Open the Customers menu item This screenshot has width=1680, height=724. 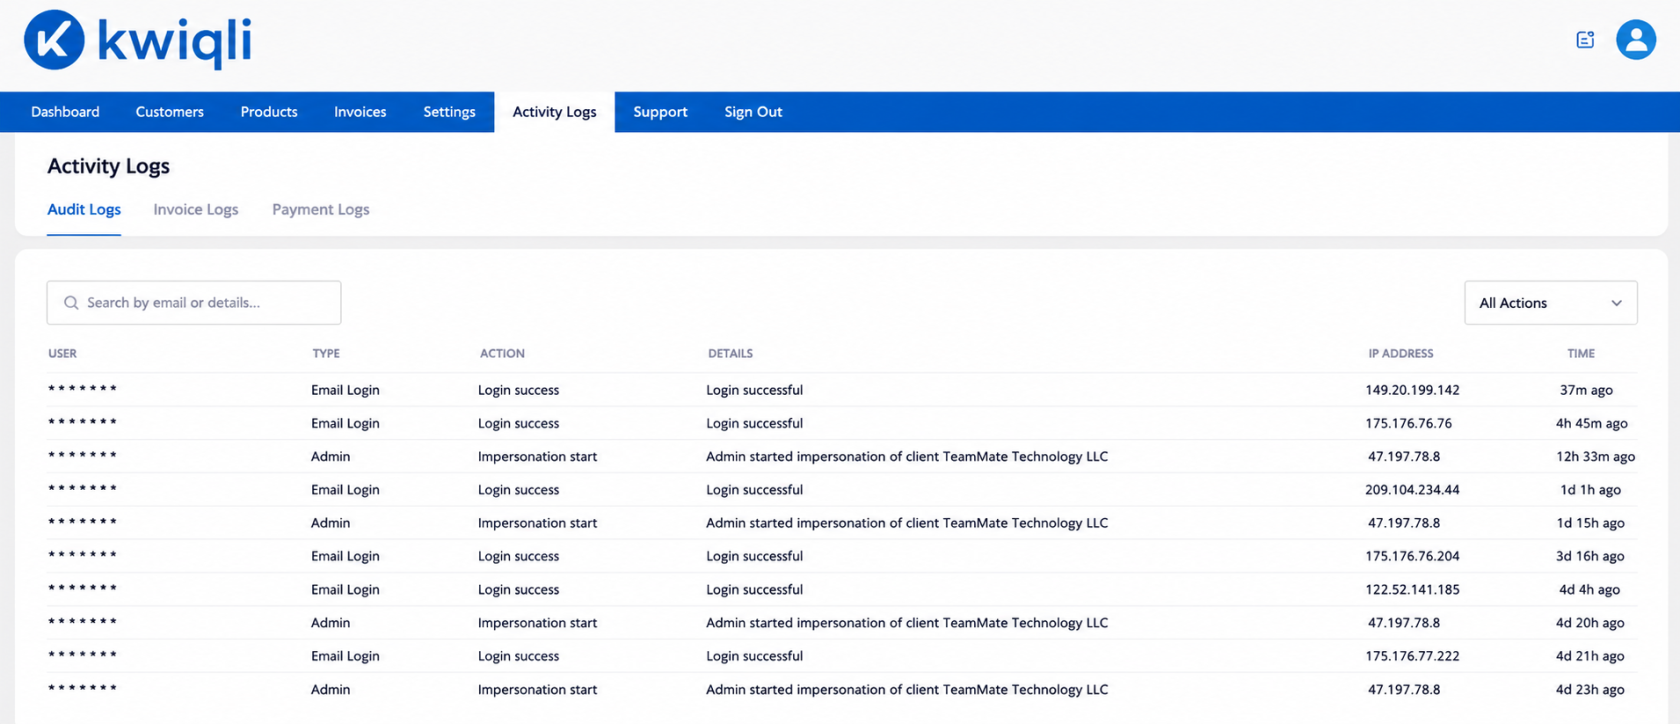click(170, 112)
